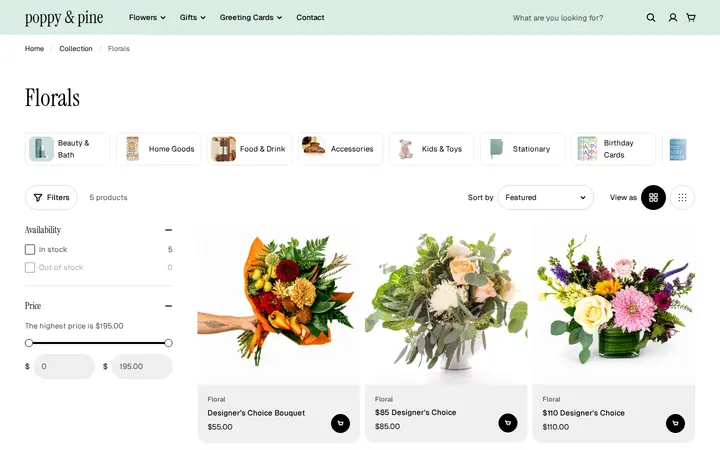Click the Home Goods category image
The height and width of the screenshot is (450, 720).
click(x=132, y=149)
